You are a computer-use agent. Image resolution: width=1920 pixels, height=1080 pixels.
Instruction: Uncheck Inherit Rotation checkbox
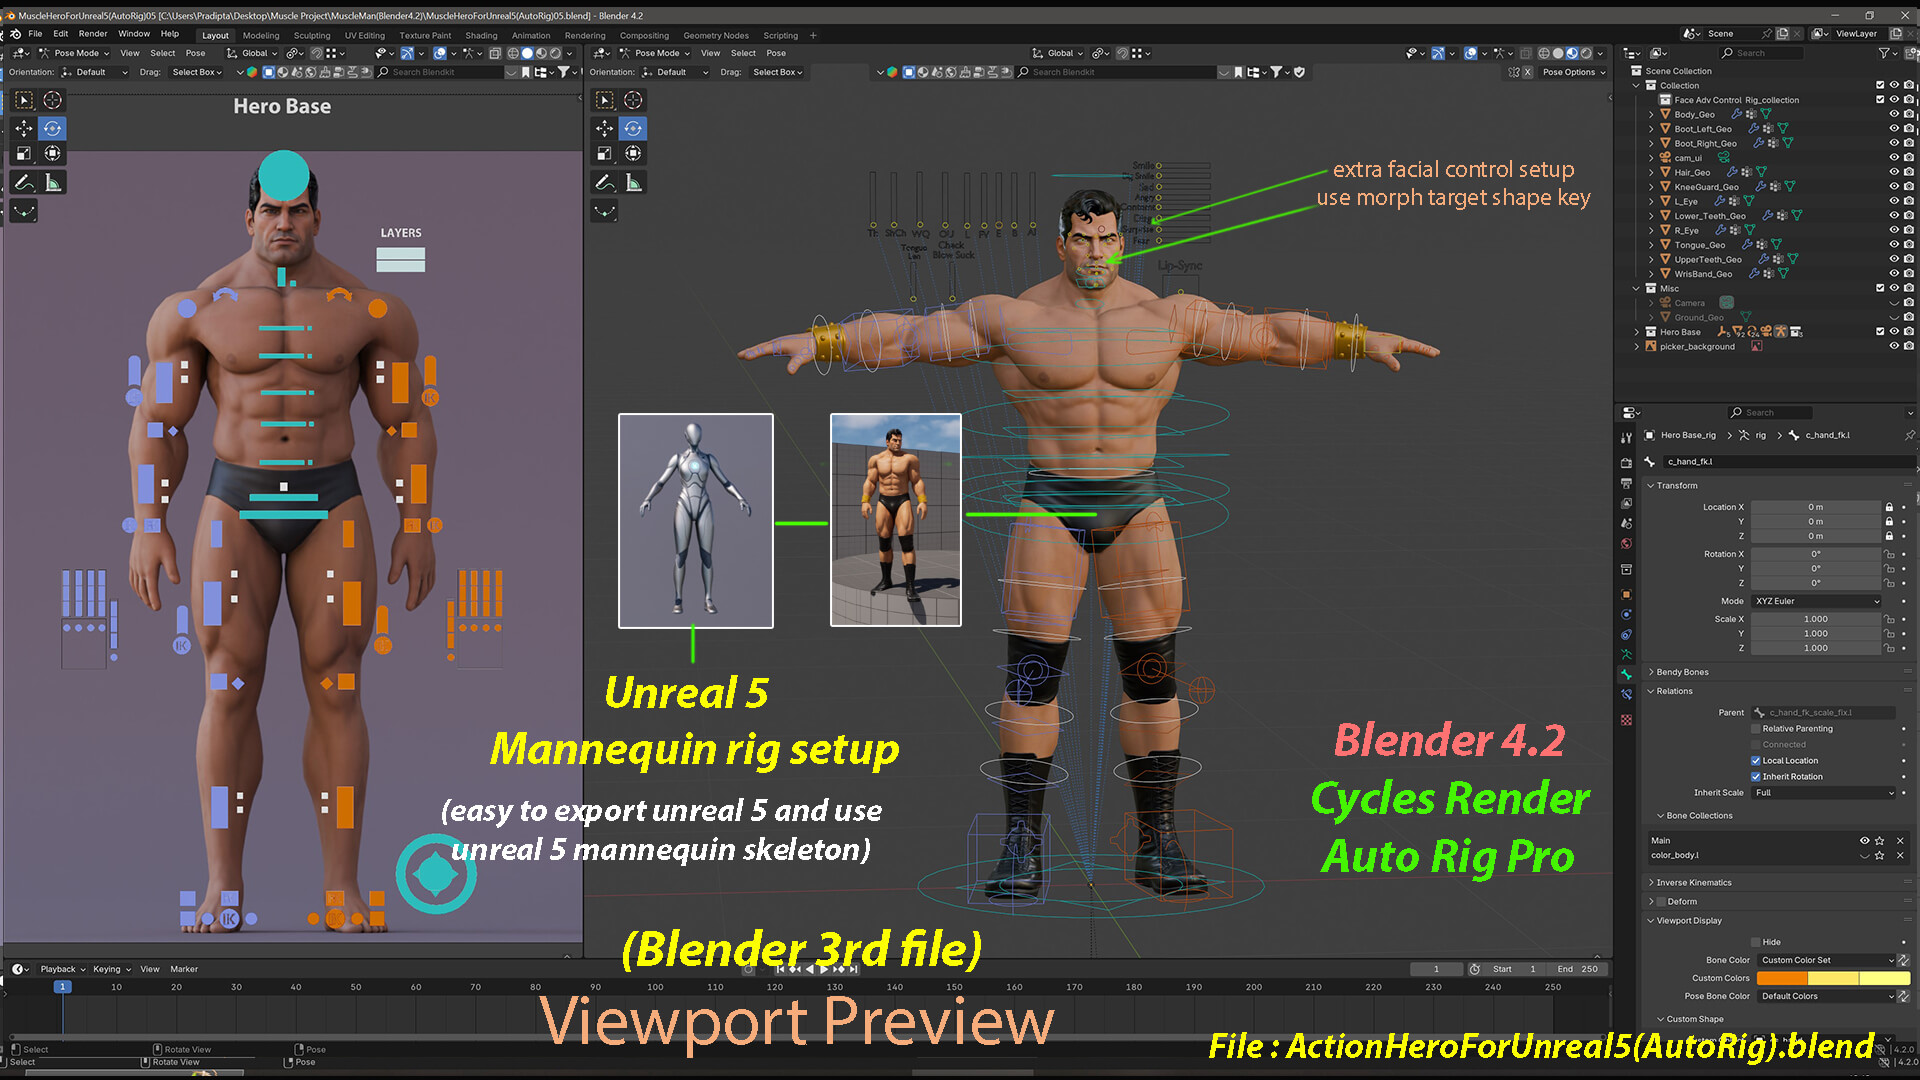click(x=1756, y=776)
